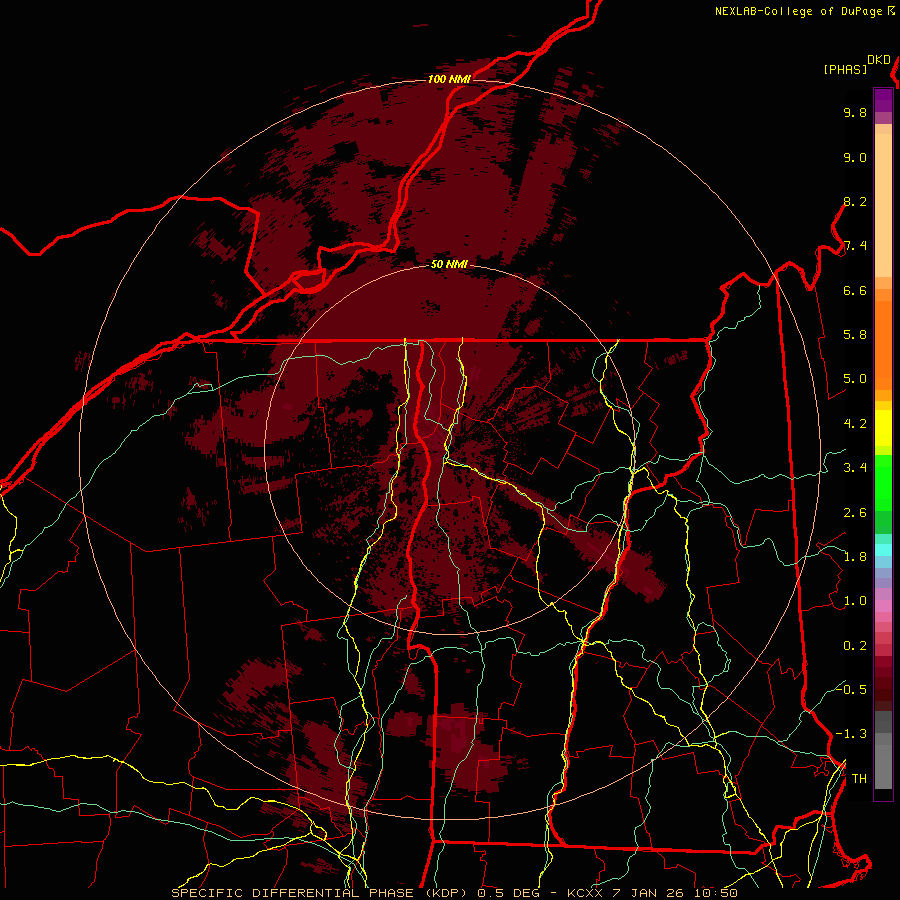
Task: Pick the bright green color bar segment
Action: (x=883, y=483)
